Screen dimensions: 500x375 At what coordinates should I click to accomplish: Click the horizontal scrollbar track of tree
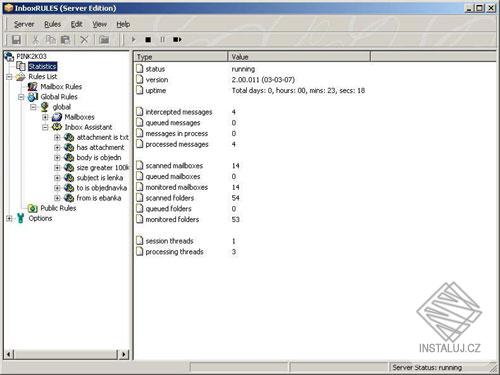(x=66, y=354)
